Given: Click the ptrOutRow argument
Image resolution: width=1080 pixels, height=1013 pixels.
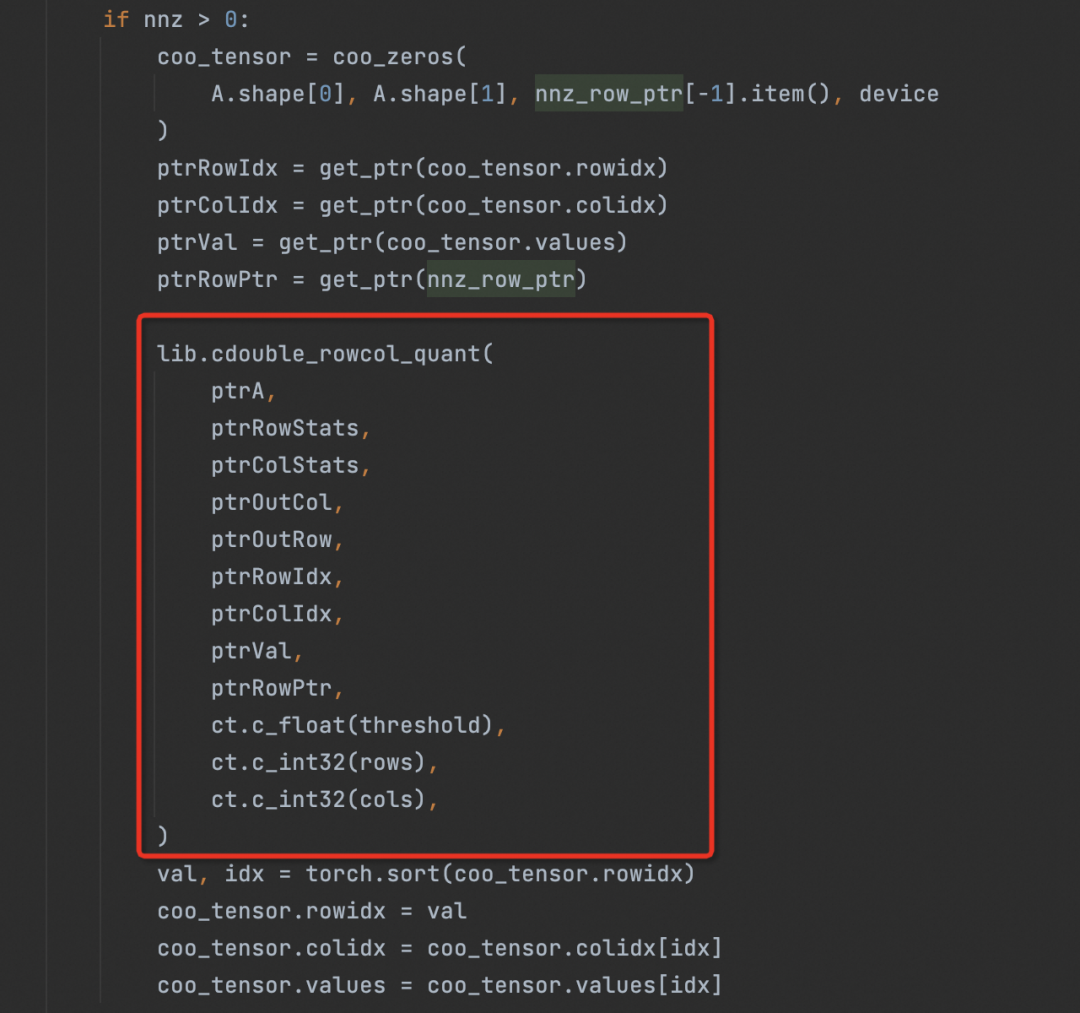Looking at the screenshot, I should [271, 539].
